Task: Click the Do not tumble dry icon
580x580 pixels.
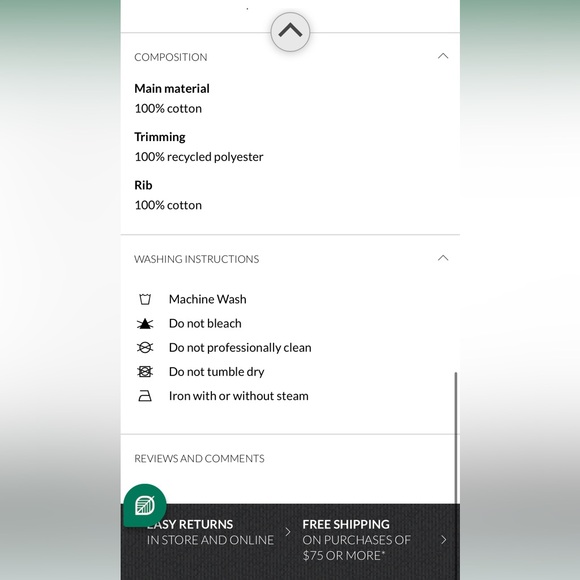Action: 145,371
